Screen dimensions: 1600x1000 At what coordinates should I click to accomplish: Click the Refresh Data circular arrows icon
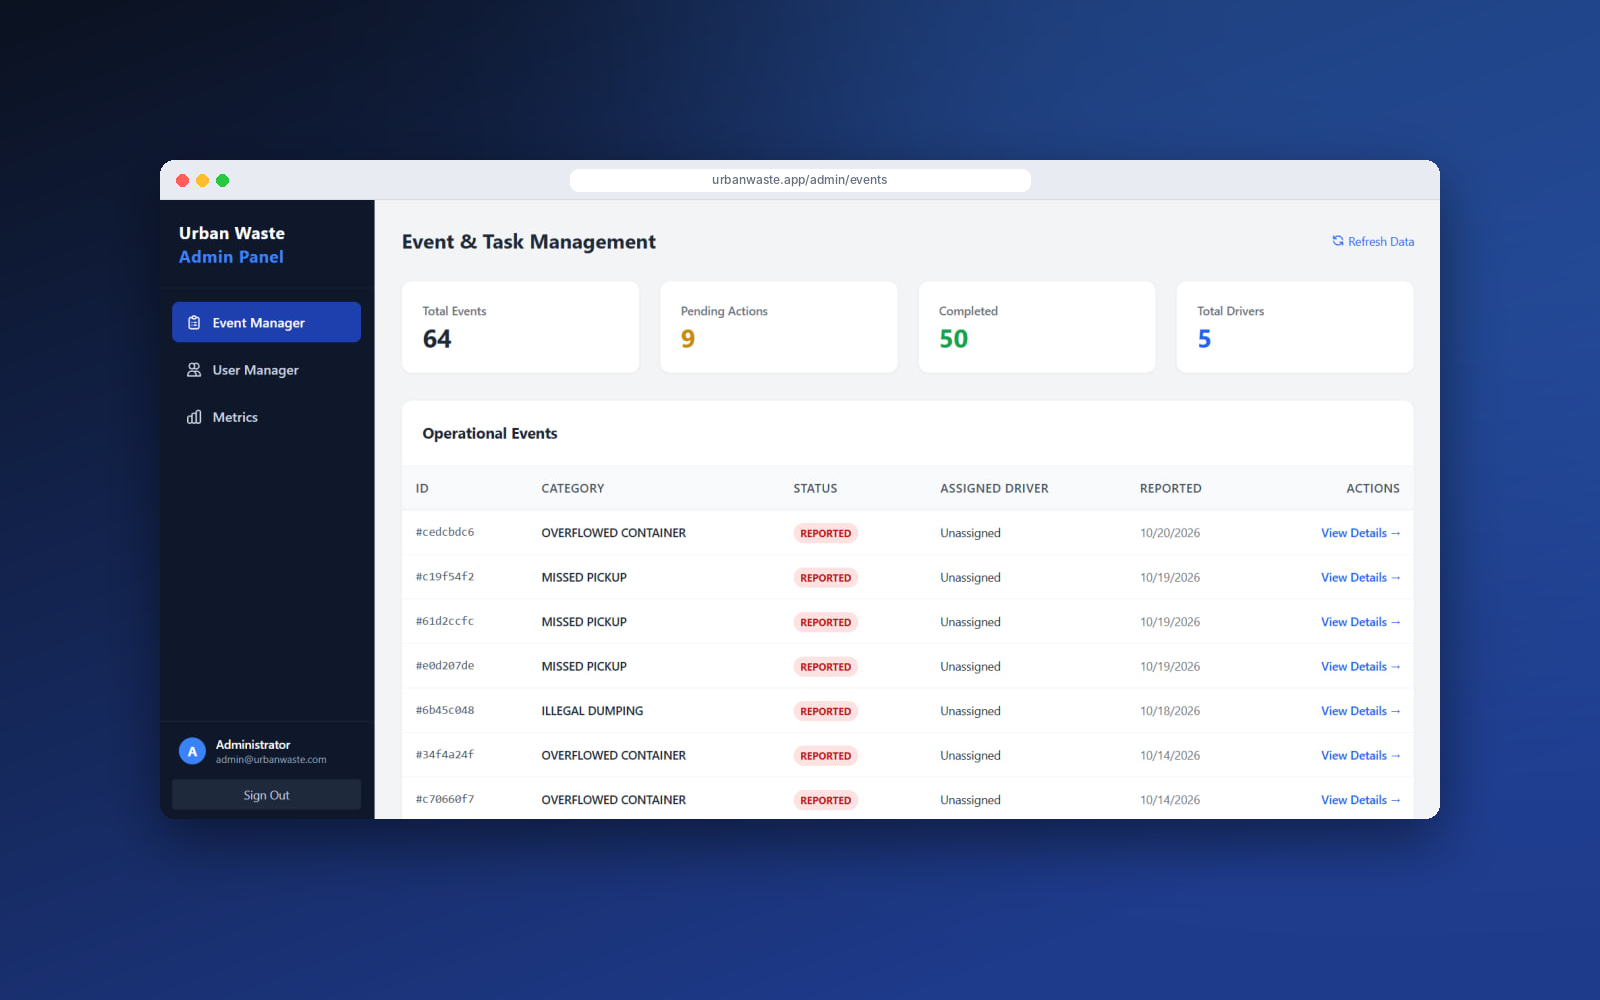click(1338, 241)
